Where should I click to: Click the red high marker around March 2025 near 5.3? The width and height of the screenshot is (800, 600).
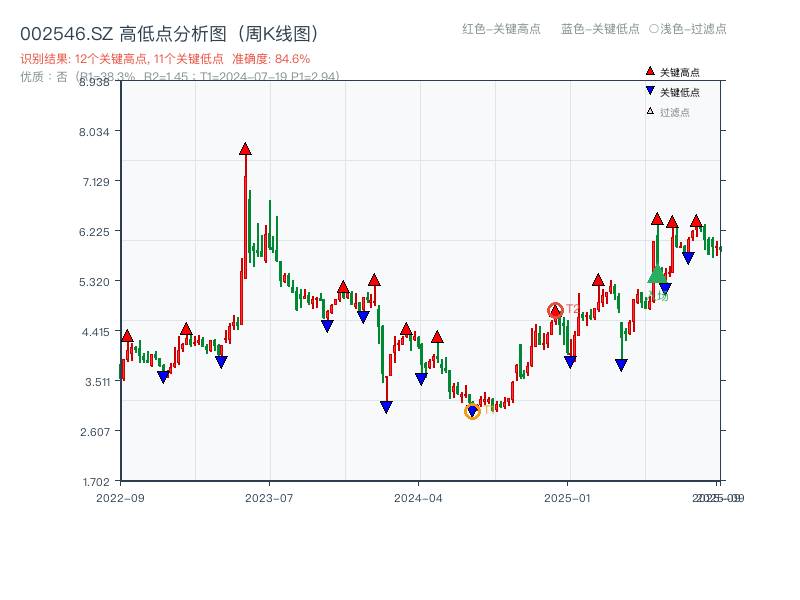coord(598,280)
